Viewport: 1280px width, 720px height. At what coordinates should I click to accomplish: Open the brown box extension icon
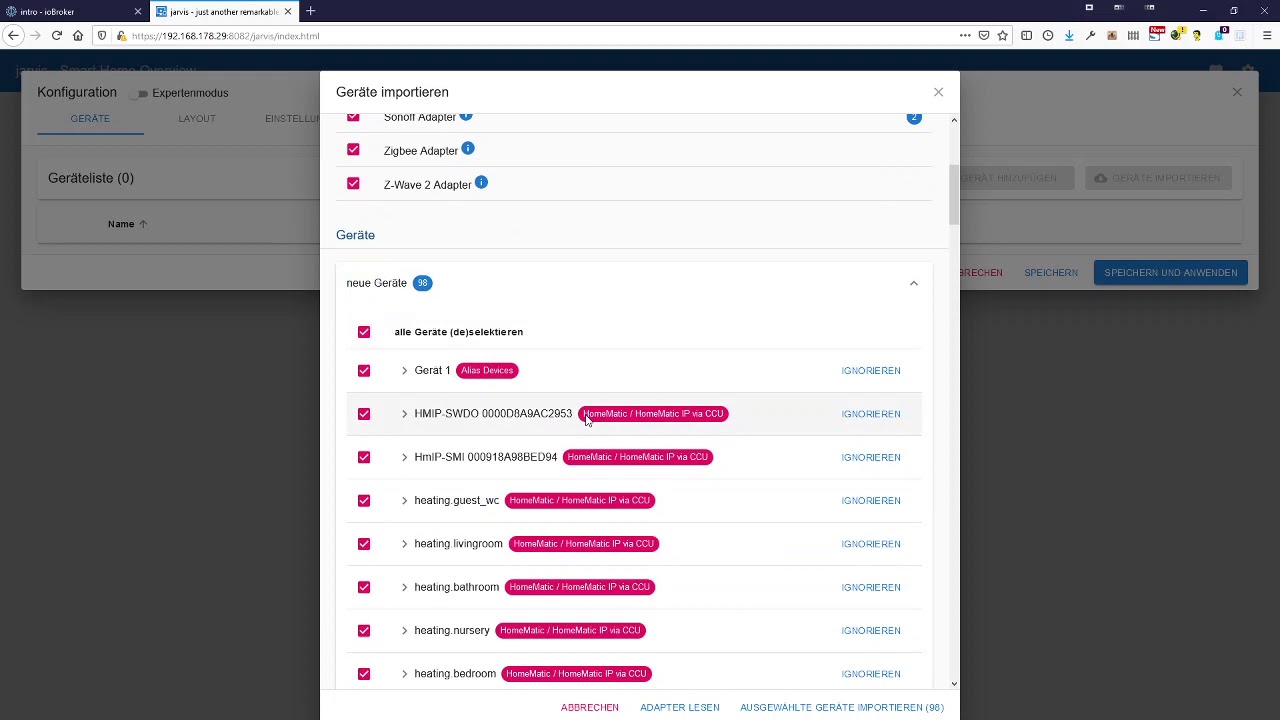pos(1112,36)
